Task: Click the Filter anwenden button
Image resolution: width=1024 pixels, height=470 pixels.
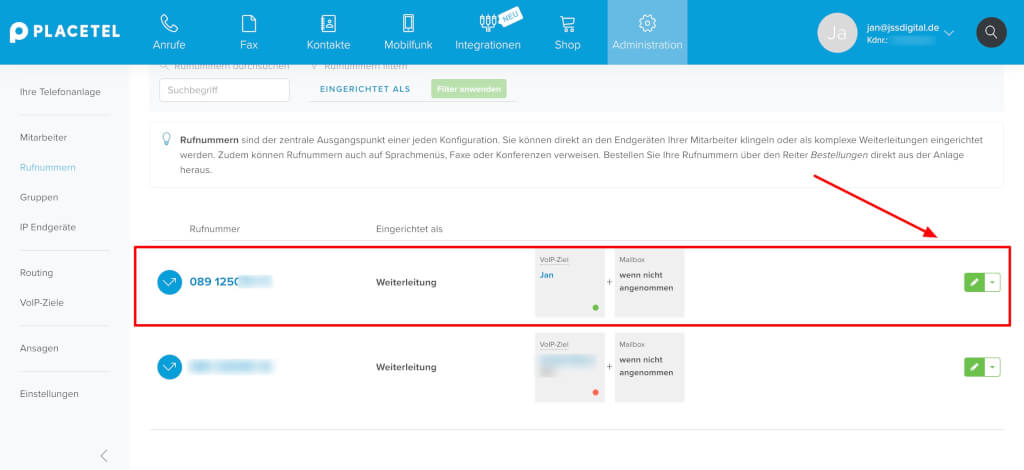Action: 468,89
